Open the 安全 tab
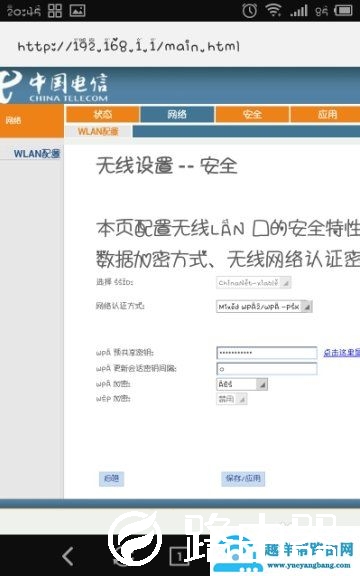 [x=252, y=114]
